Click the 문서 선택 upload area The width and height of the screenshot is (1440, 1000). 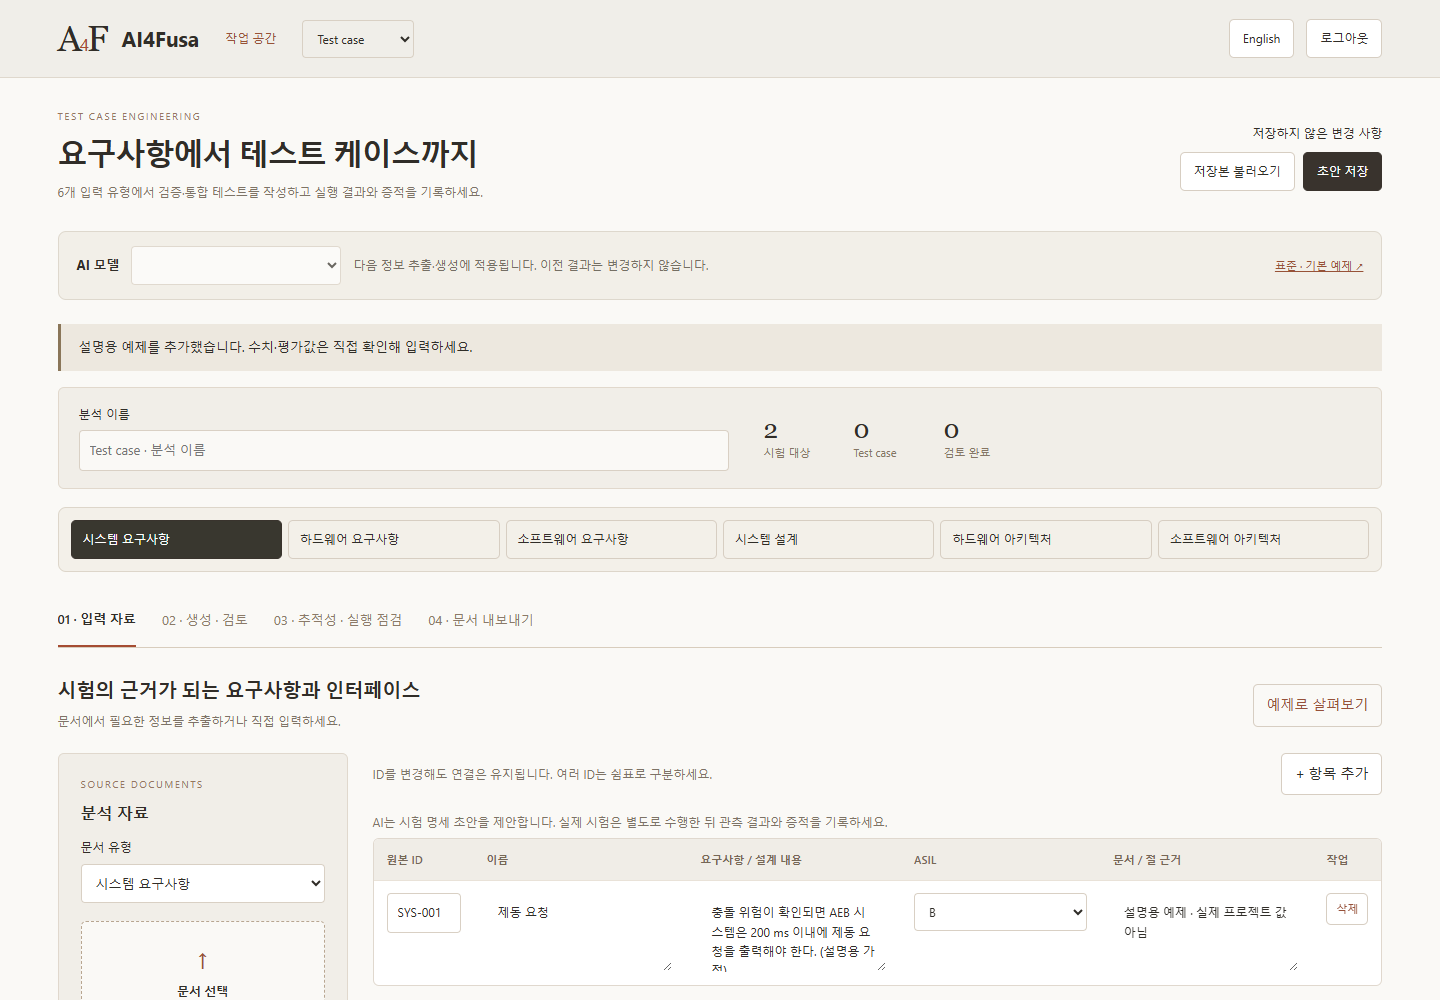[203, 962]
